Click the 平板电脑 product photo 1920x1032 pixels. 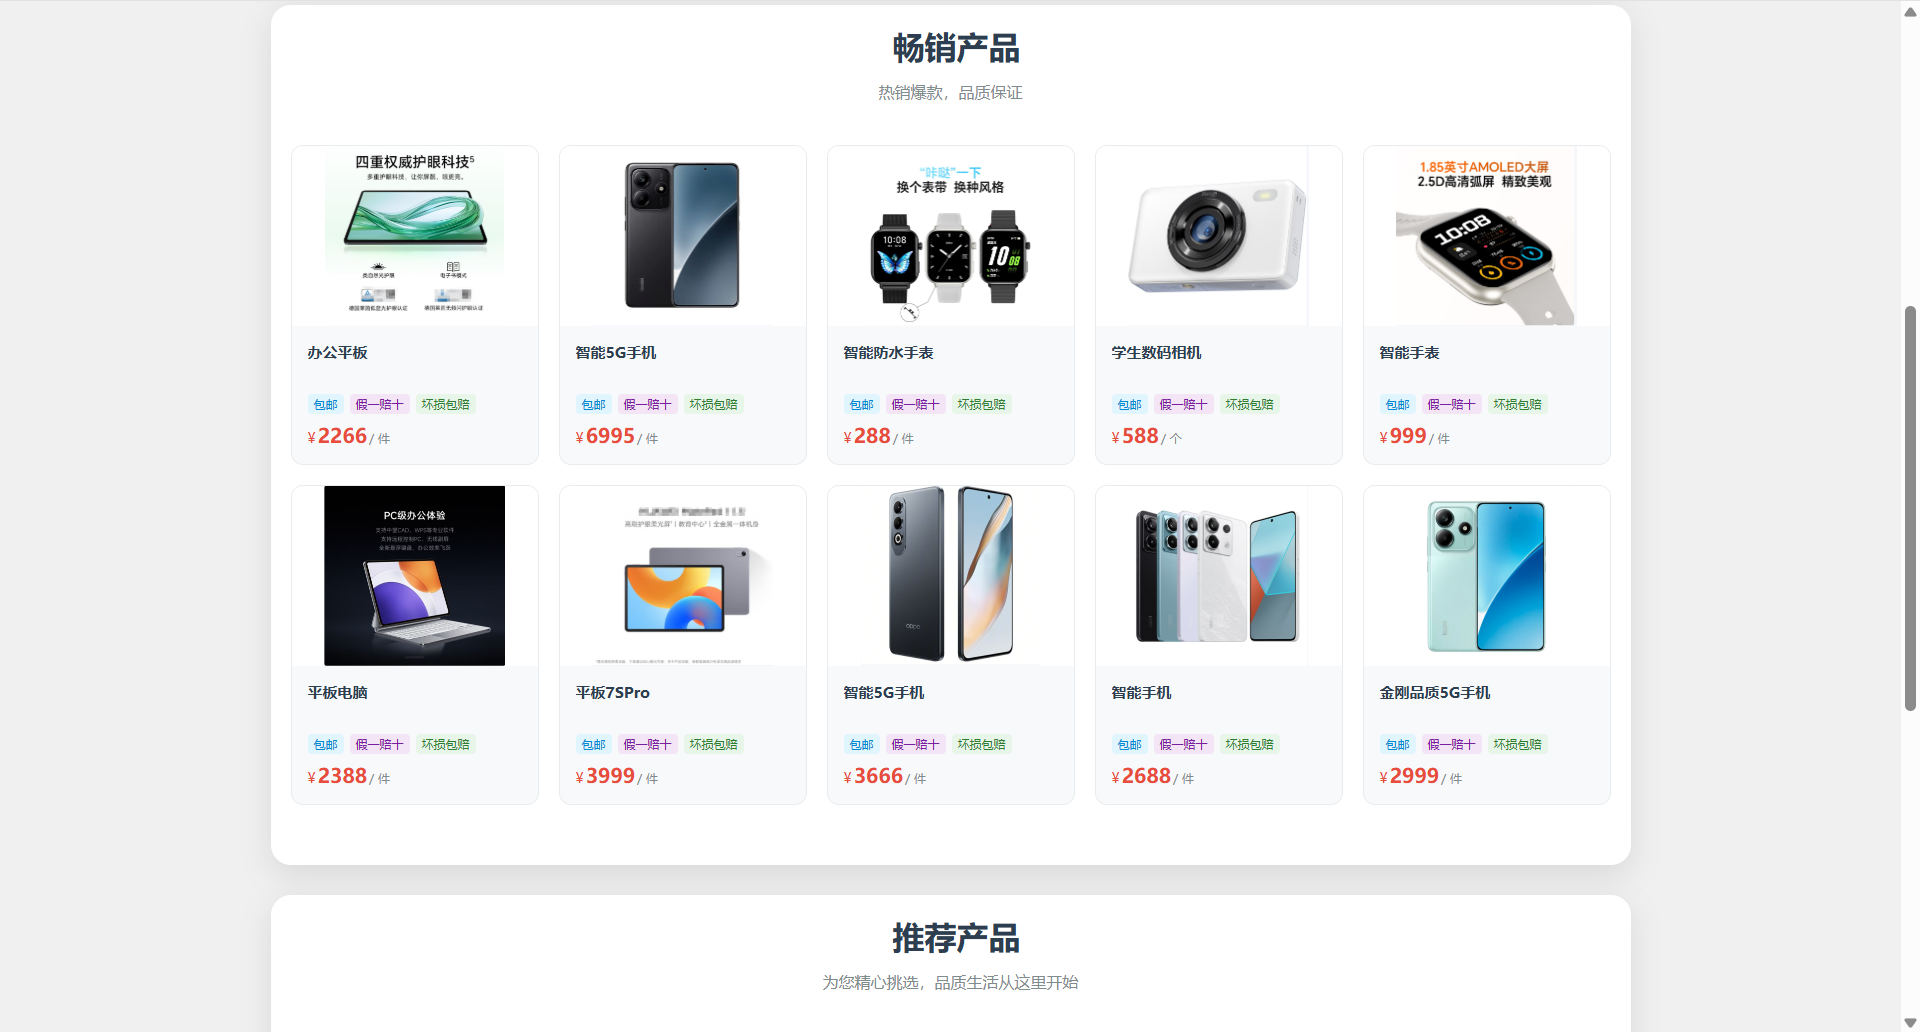(x=415, y=576)
